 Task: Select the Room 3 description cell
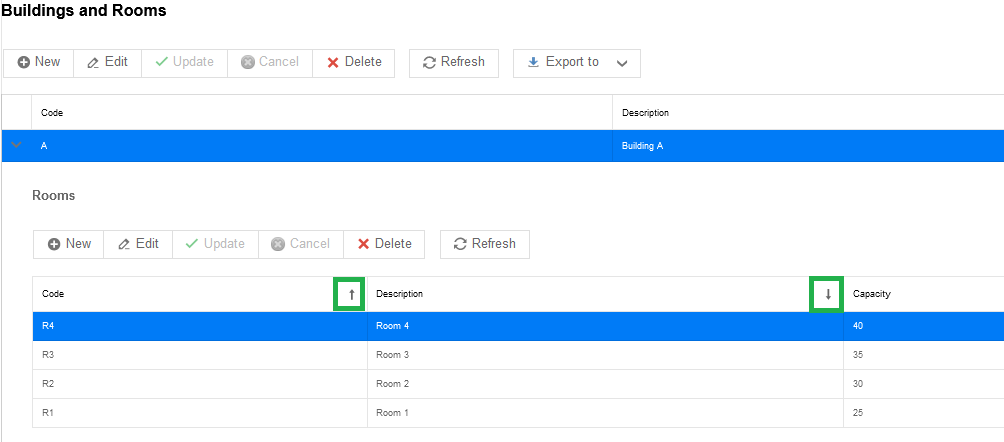[x=605, y=355]
